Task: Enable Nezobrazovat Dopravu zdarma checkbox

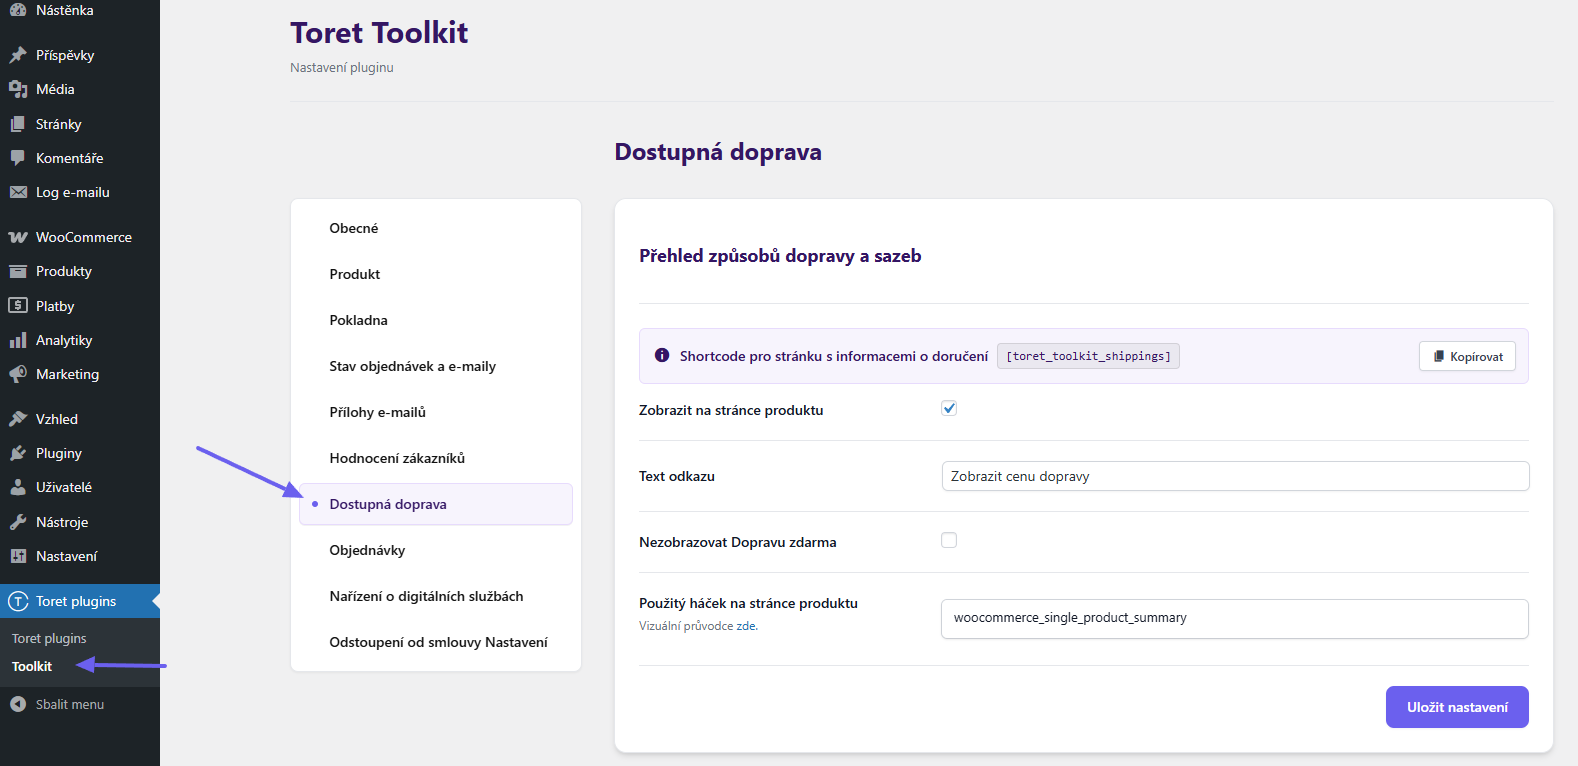Action: pos(949,540)
